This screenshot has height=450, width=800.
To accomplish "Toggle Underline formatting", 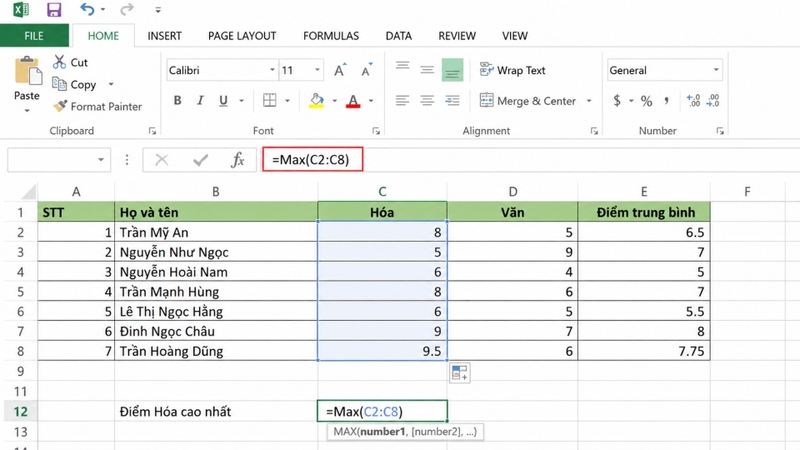I will pyautogui.click(x=223, y=101).
